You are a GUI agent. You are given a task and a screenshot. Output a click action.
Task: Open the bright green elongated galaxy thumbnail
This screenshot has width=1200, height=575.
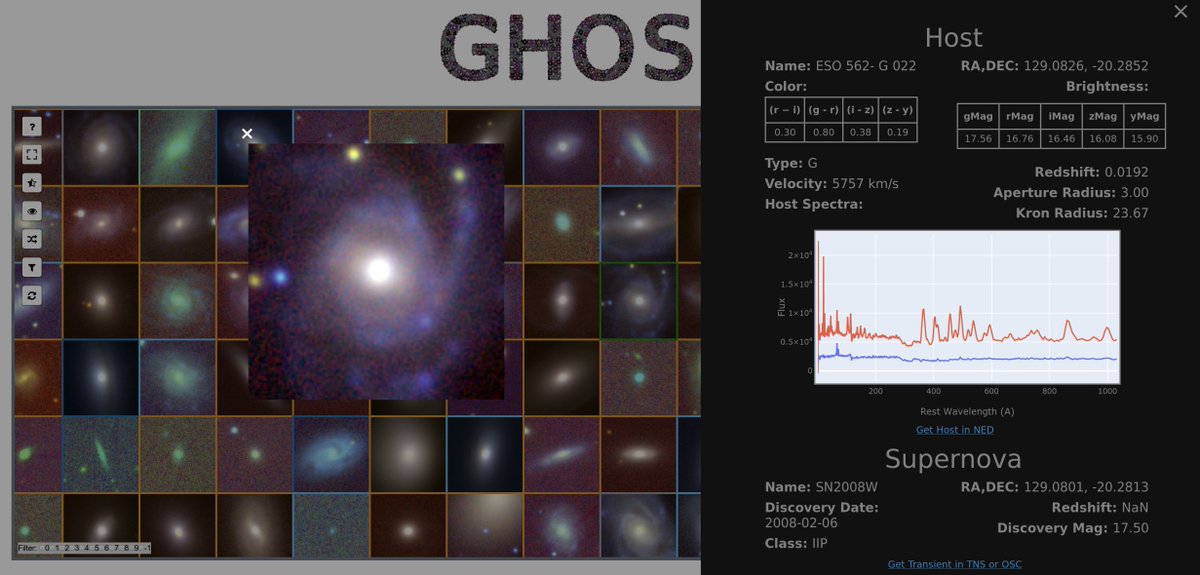coord(178,146)
